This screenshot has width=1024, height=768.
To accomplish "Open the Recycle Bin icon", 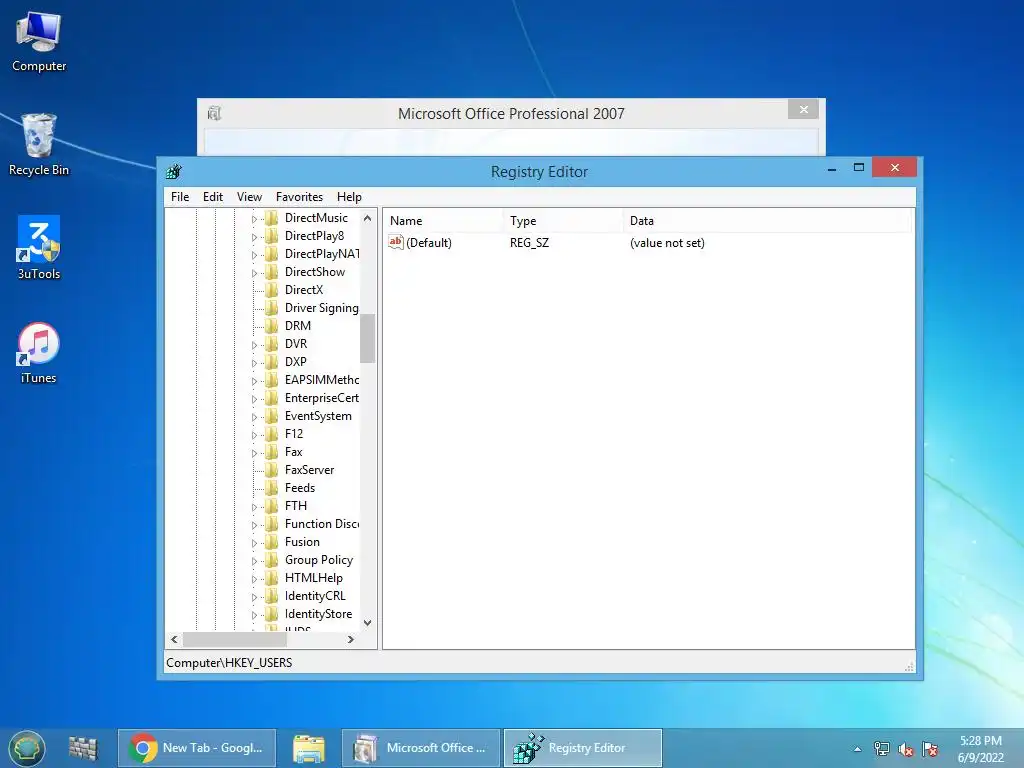I will pos(39,145).
